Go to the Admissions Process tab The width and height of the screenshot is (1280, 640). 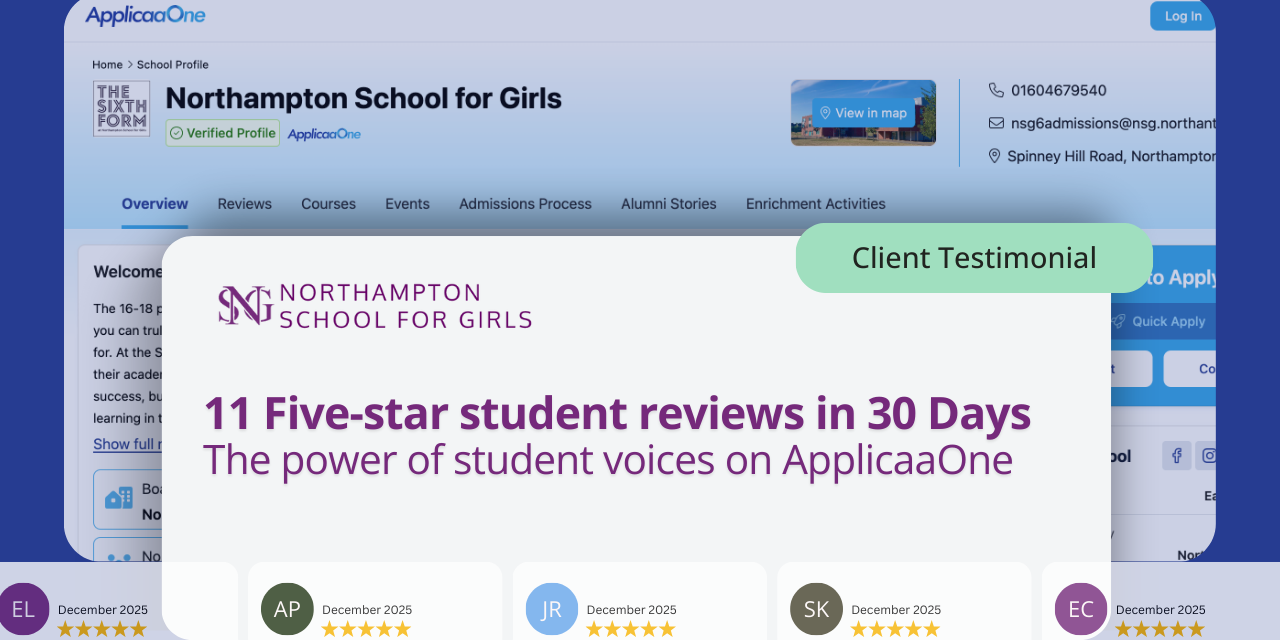(x=525, y=204)
